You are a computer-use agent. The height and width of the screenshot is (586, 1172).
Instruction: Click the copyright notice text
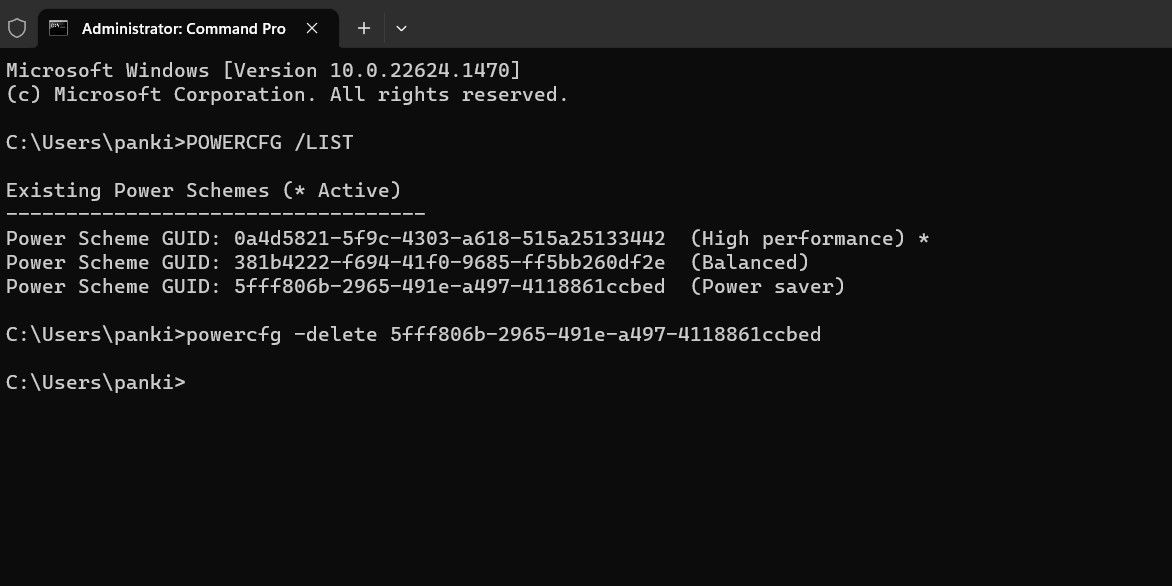pyautogui.click(x=283, y=94)
